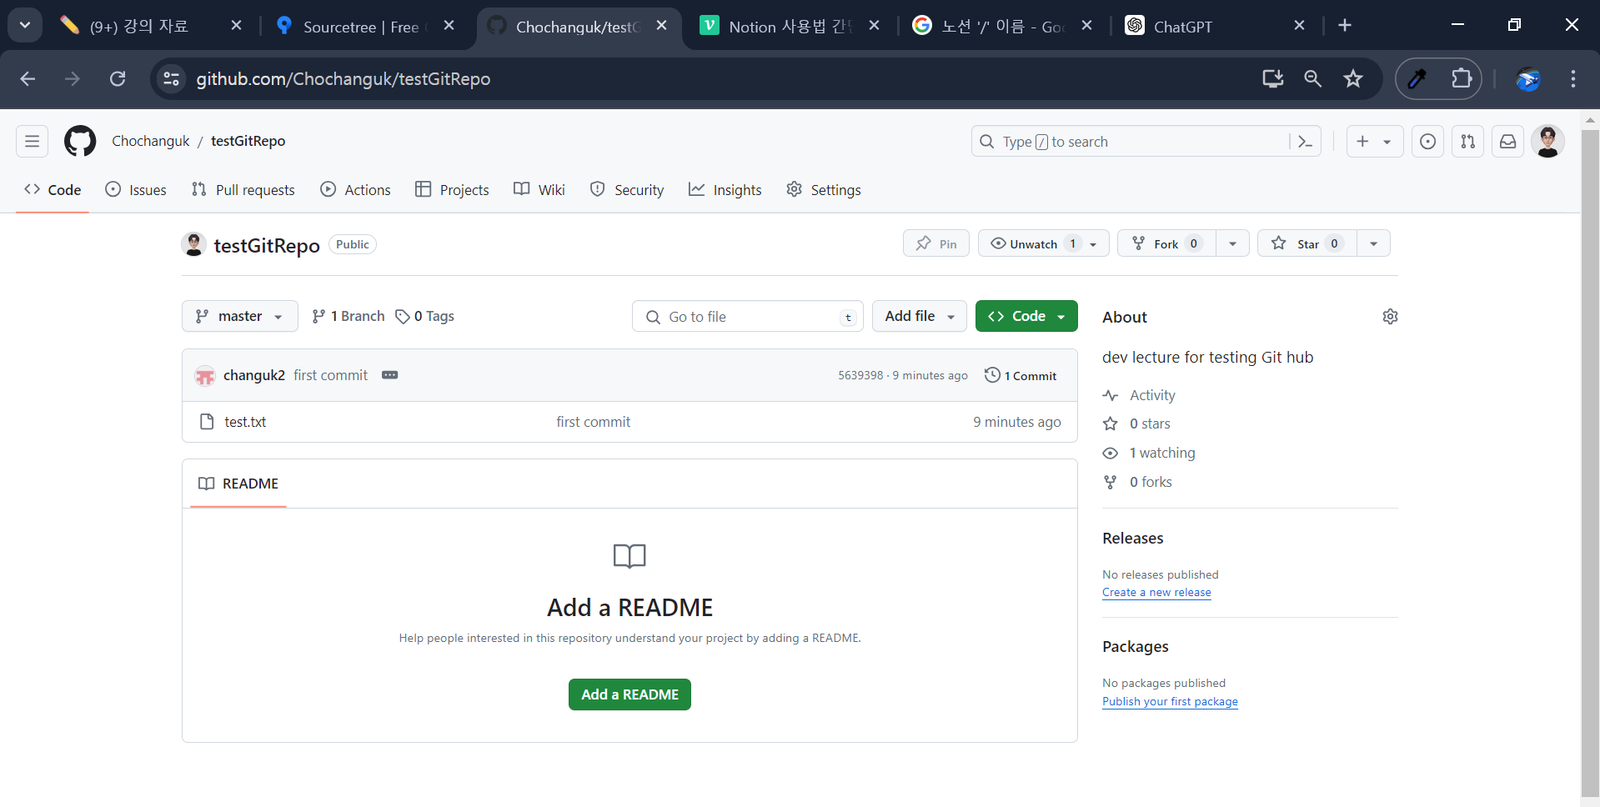Viewport: 1600px width, 807px height.
Task: Expand the create new dropdown arrow
Action: tap(1387, 142)
